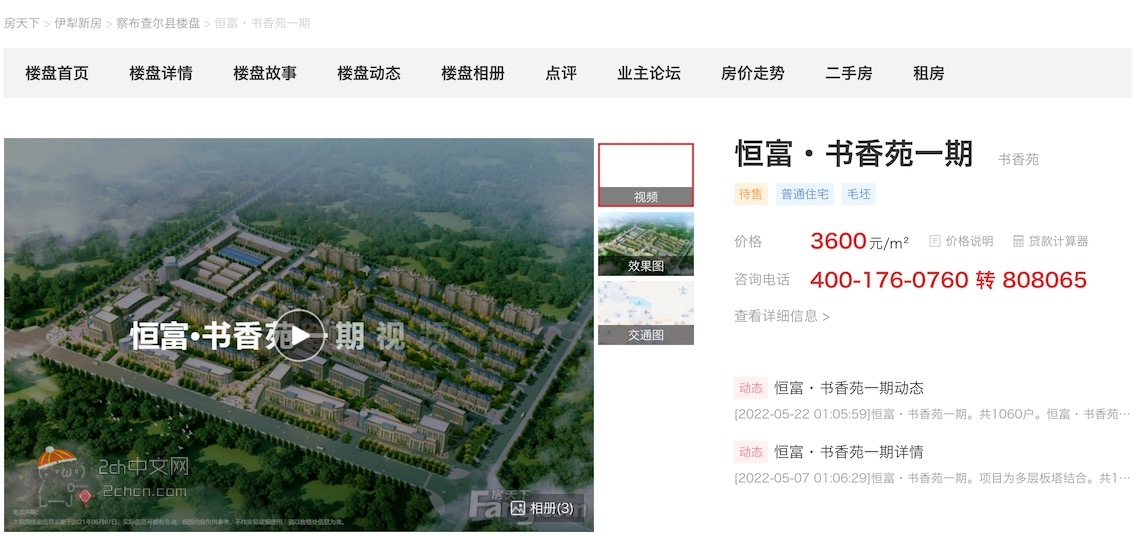Select the 效果图 thumbnail
The image size is (1132, 537).
point(645,244)
